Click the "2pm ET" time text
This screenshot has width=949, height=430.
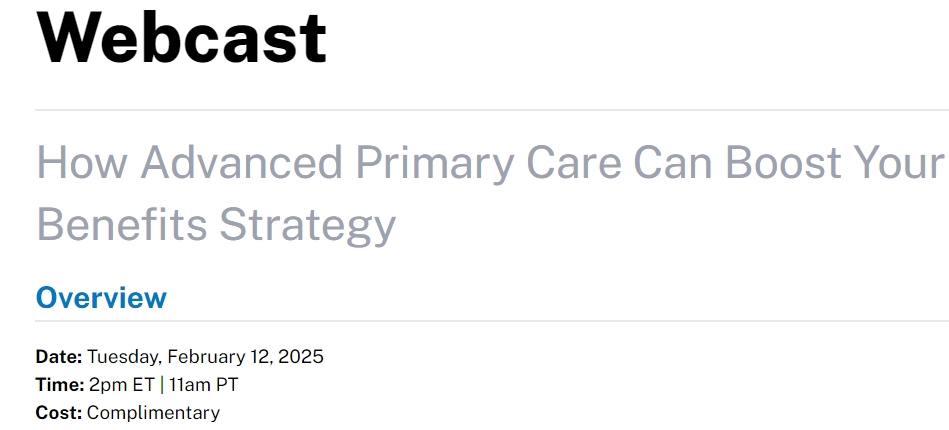(120, 385)
